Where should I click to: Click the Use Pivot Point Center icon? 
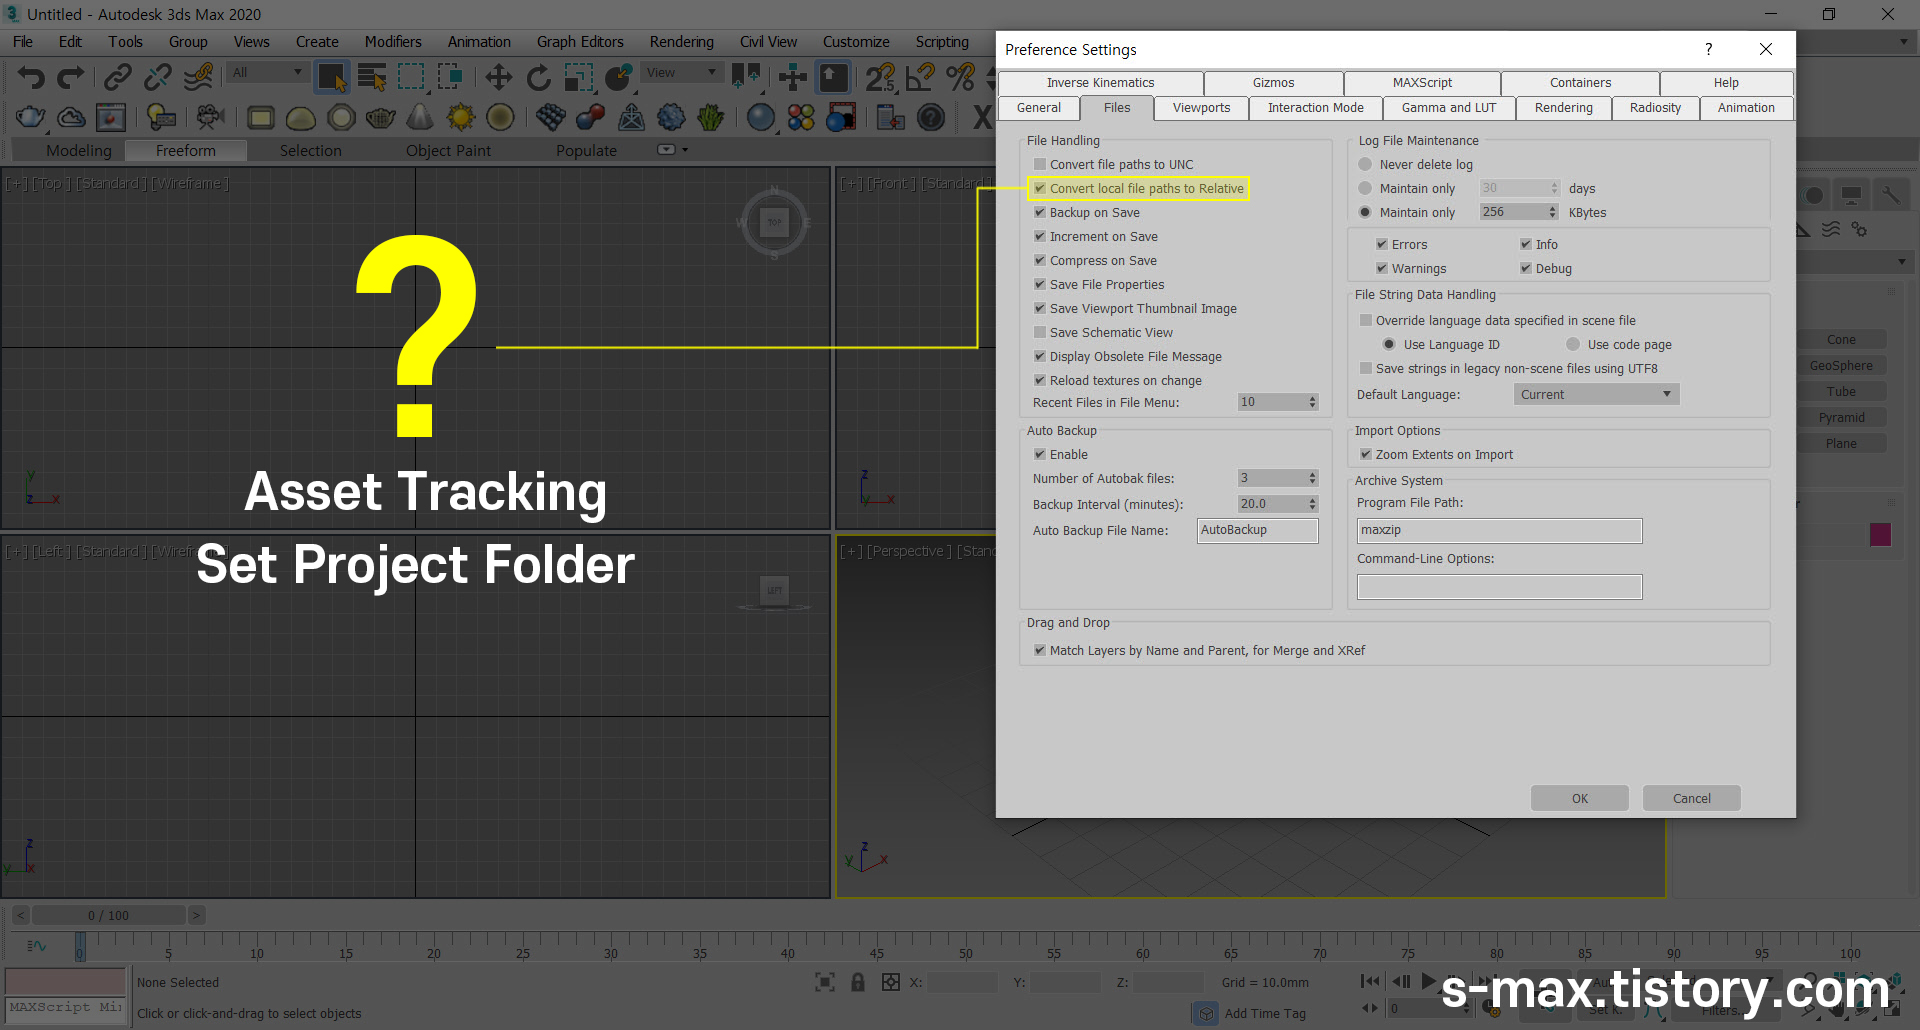[746, 77]
